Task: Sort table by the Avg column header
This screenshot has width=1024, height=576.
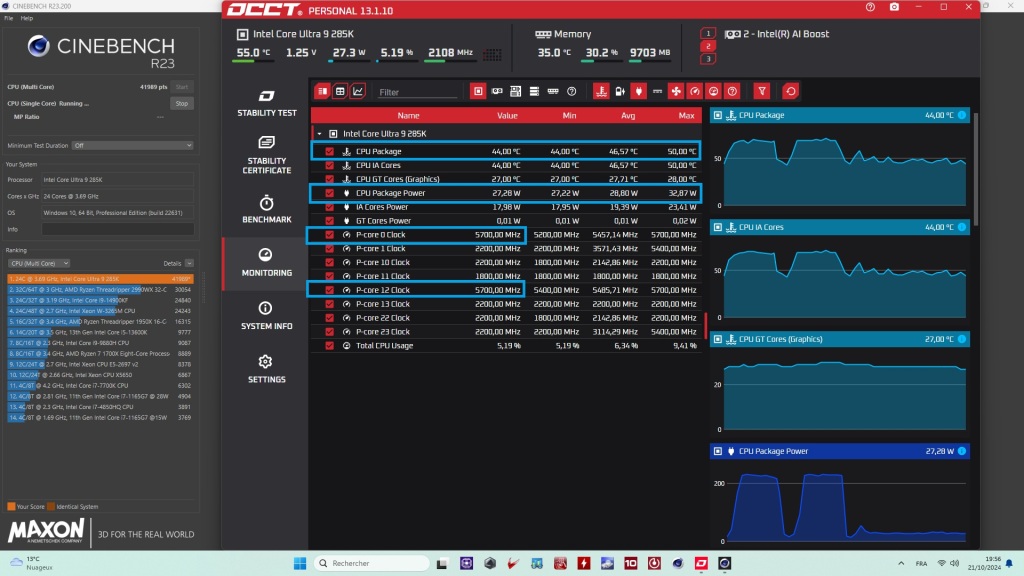Action: click(x=628, y=116)
